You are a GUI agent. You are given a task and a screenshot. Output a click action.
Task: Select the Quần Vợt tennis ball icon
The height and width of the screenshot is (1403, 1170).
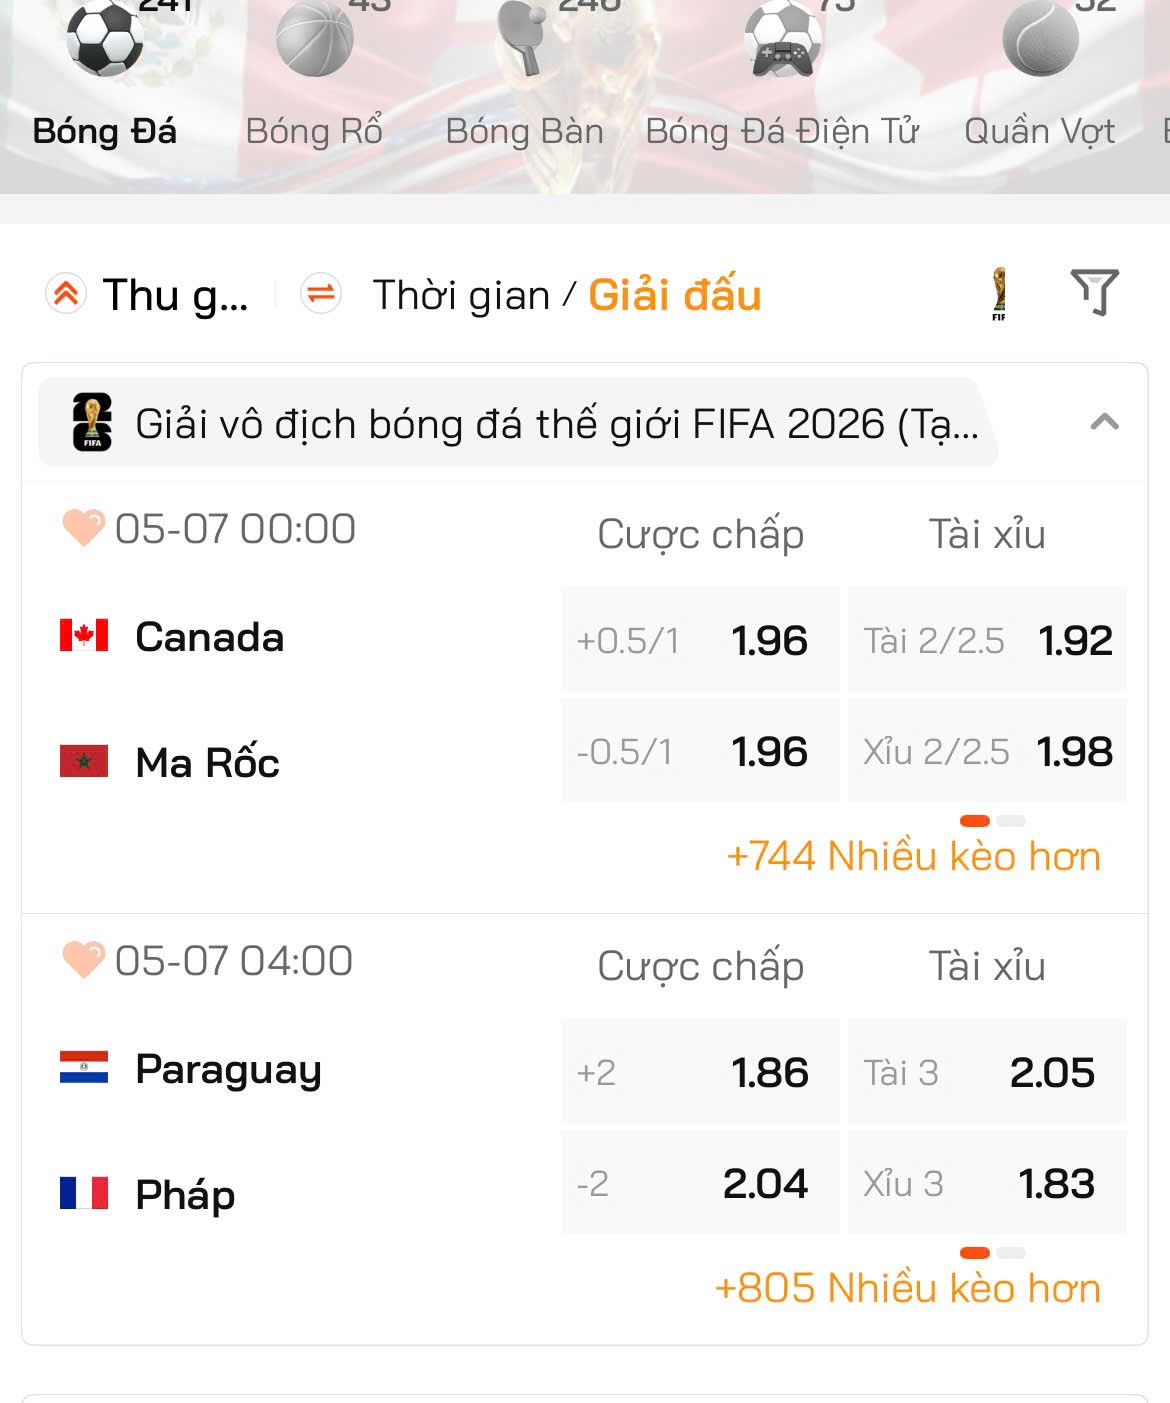tap(1040, 39)
